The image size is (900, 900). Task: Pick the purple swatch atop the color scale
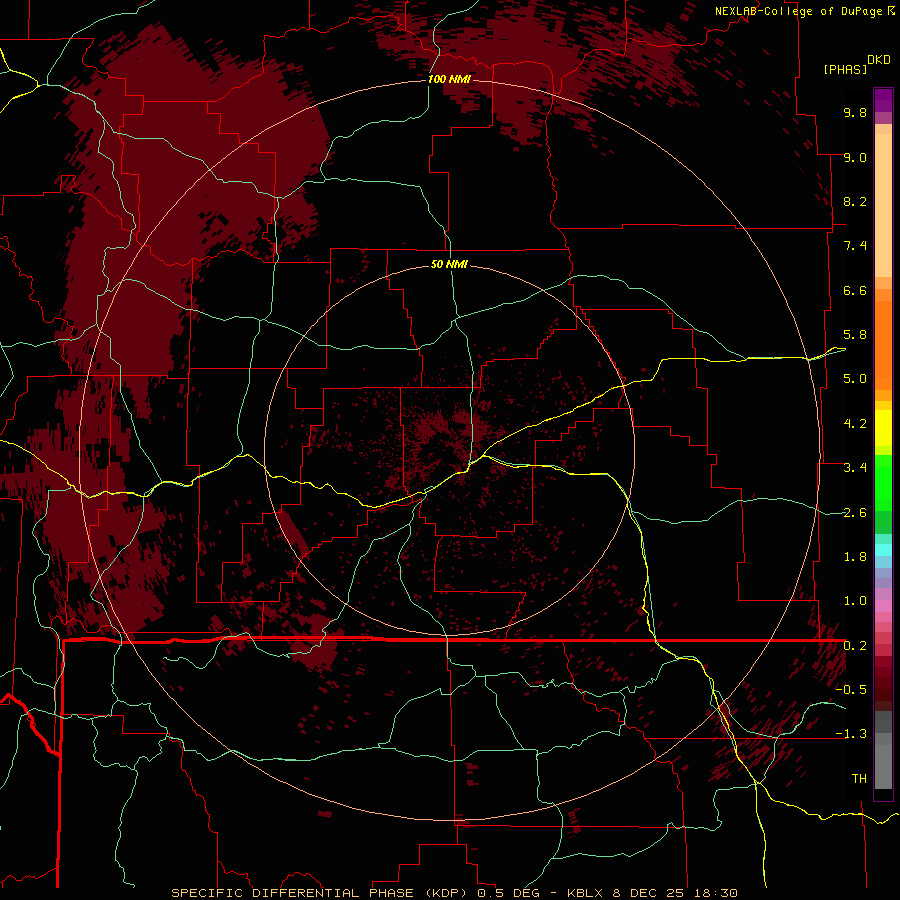[x=883, y=101]
